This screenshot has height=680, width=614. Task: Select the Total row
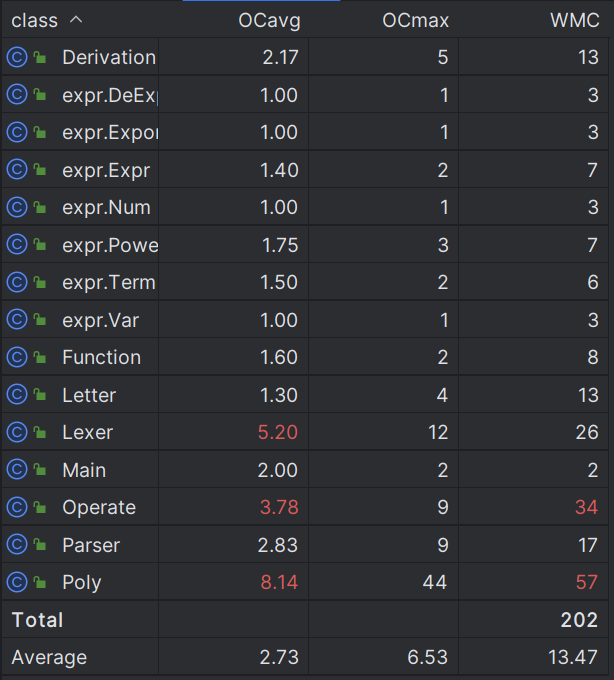pyautogui.click(x=305, y=620)
